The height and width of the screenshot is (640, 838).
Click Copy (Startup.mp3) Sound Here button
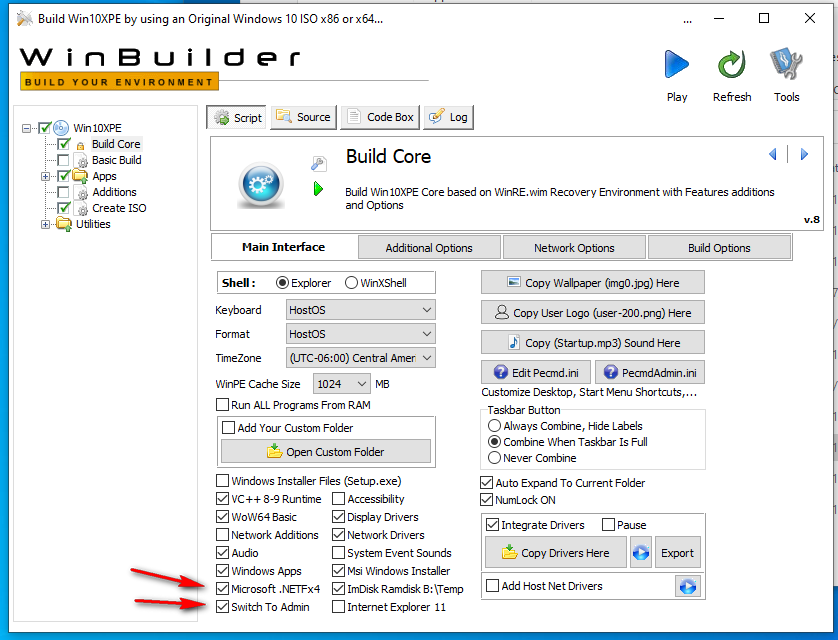pos(593,342)
